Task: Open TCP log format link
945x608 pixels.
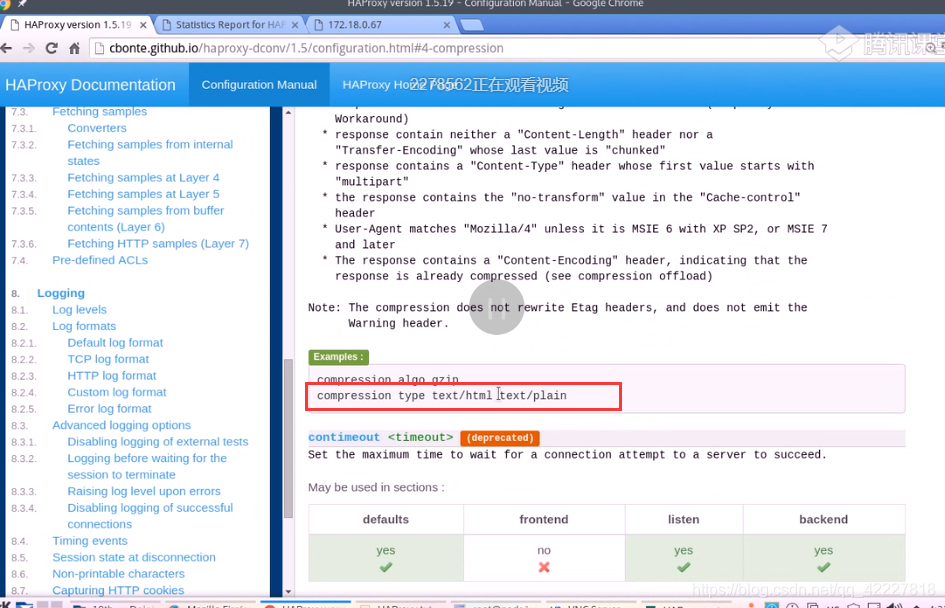Action: click(108, 359)
